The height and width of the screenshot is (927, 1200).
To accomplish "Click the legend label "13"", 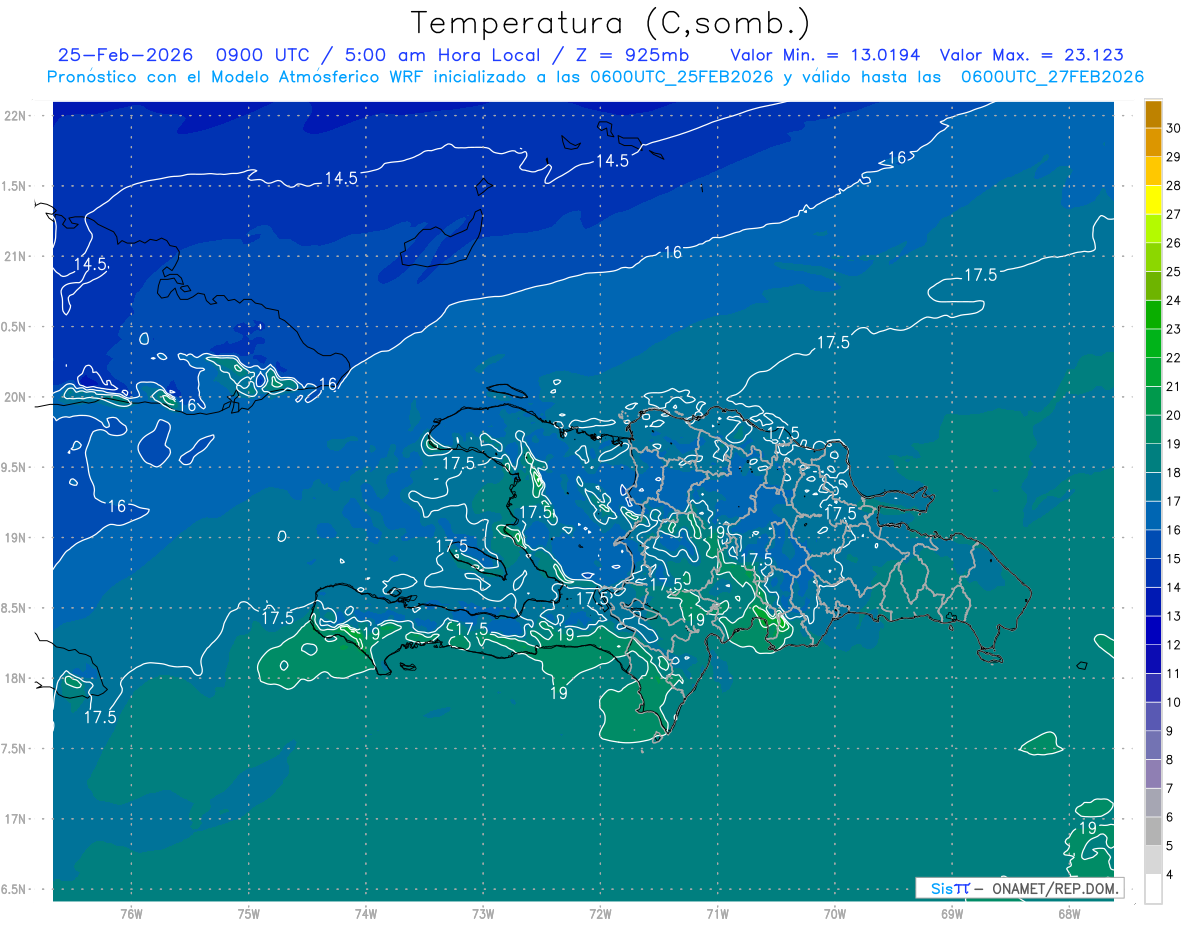I will [x=1173, y=616].
